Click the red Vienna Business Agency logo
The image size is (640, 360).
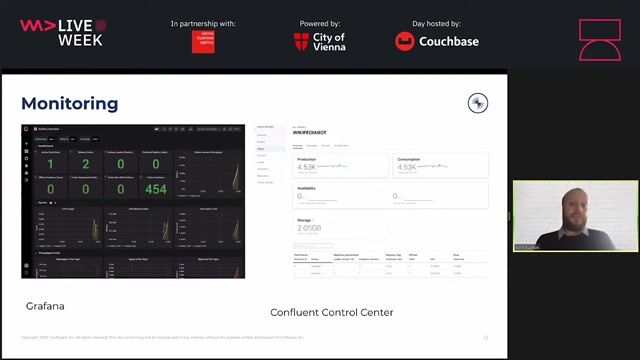click(x=203, y=42)
